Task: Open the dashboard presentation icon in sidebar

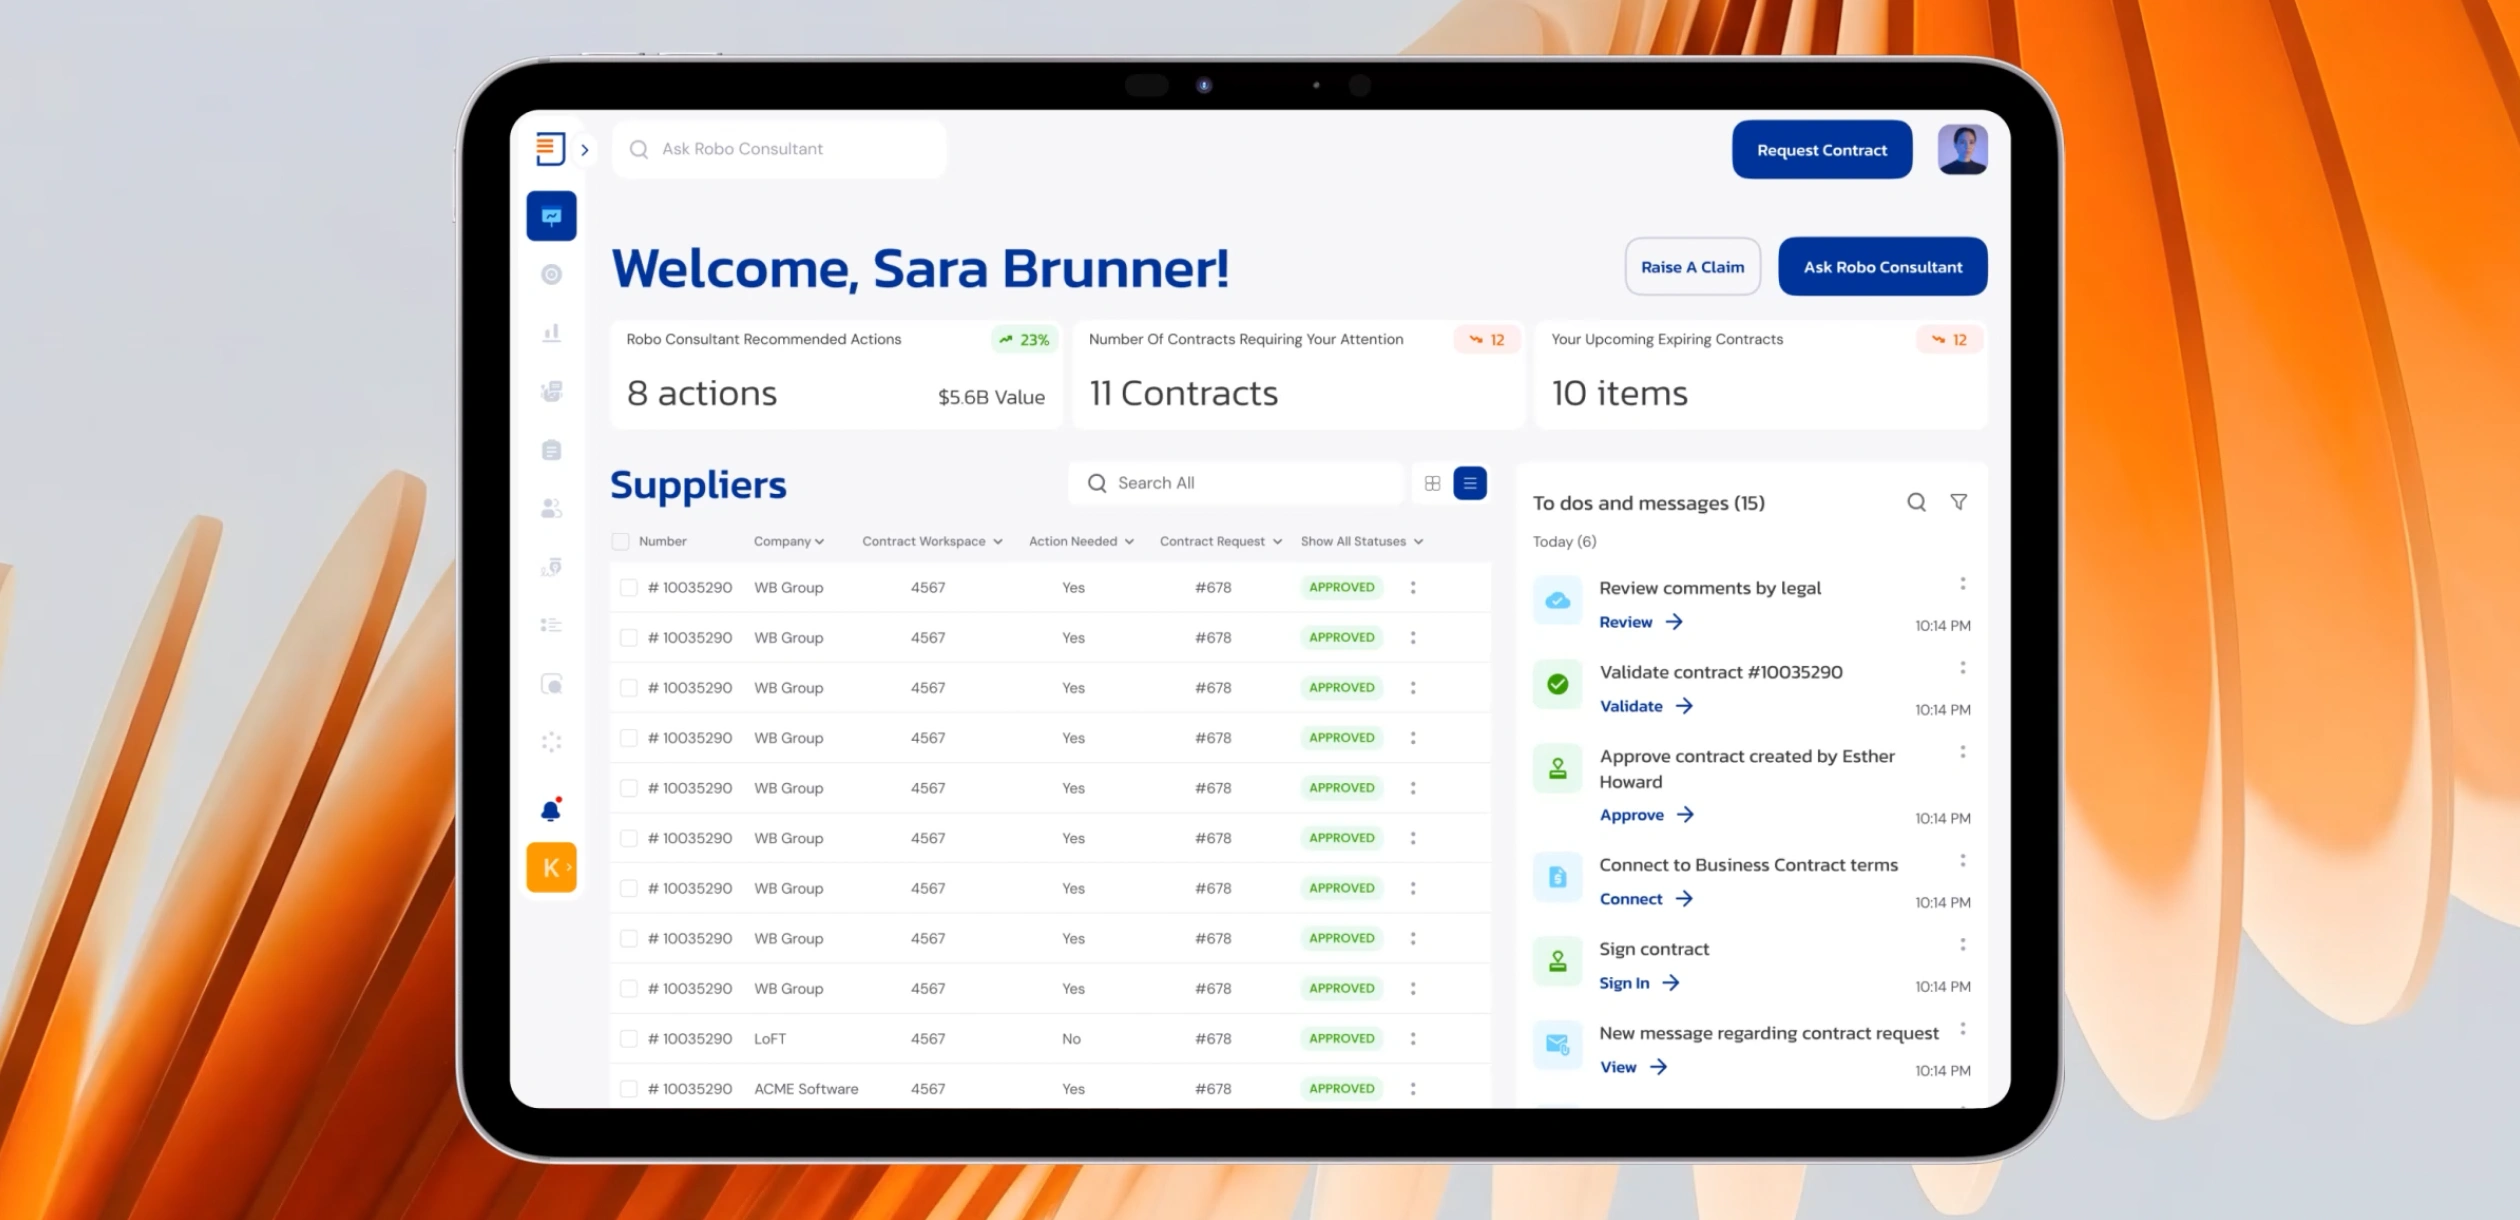Action: [551, 216]
